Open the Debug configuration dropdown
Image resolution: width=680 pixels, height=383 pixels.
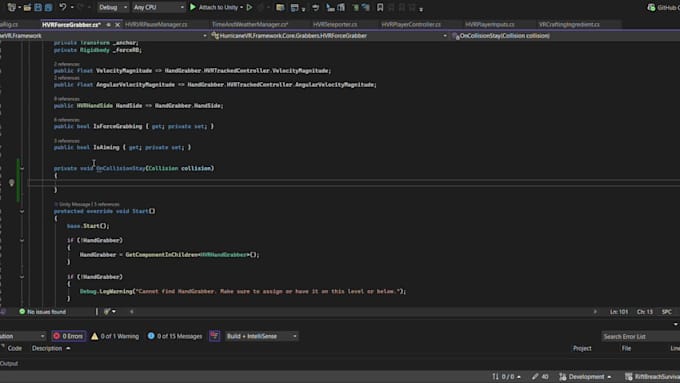click(113, 7)
